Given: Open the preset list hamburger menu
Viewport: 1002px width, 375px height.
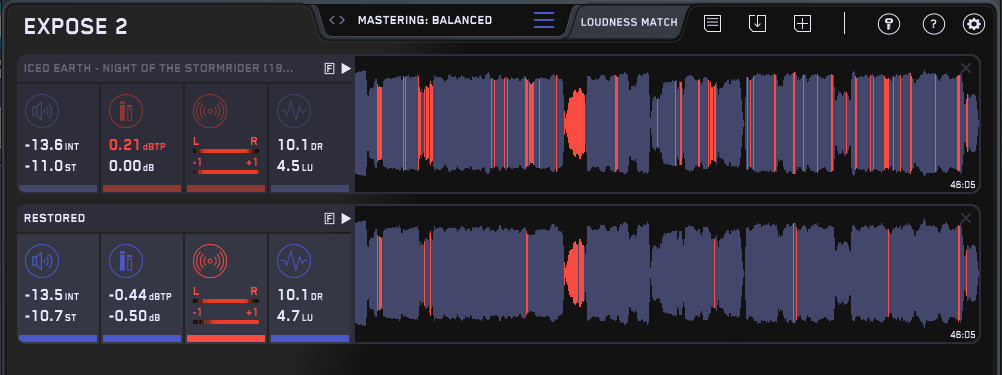Looking at the screenshot, I should [x=544, y=20].
